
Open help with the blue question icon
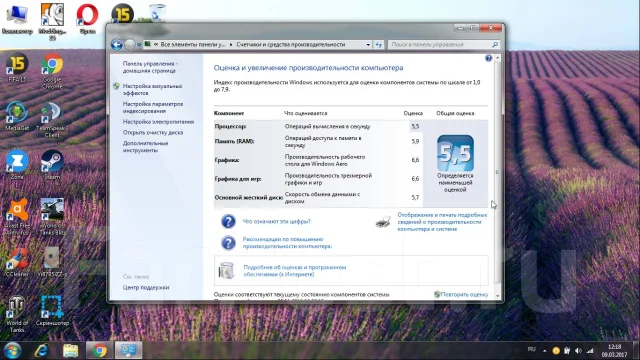coord(489,58)
